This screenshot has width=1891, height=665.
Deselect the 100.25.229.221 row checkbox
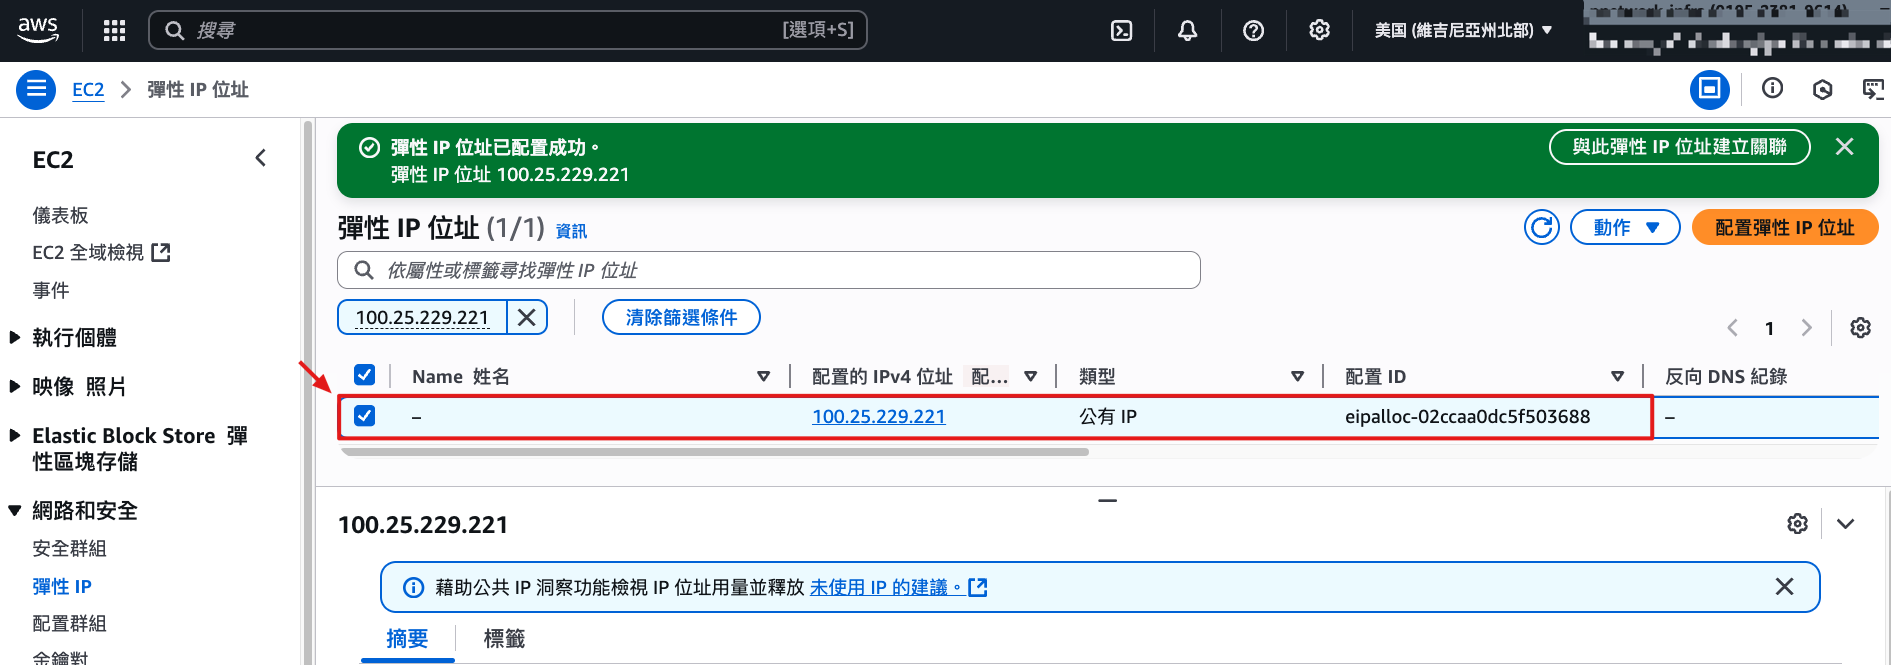point(365,416)
